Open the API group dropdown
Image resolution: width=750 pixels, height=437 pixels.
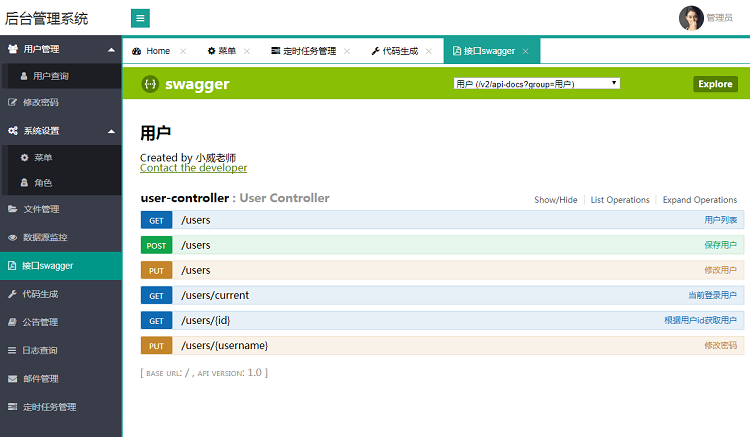coord(536,84)
